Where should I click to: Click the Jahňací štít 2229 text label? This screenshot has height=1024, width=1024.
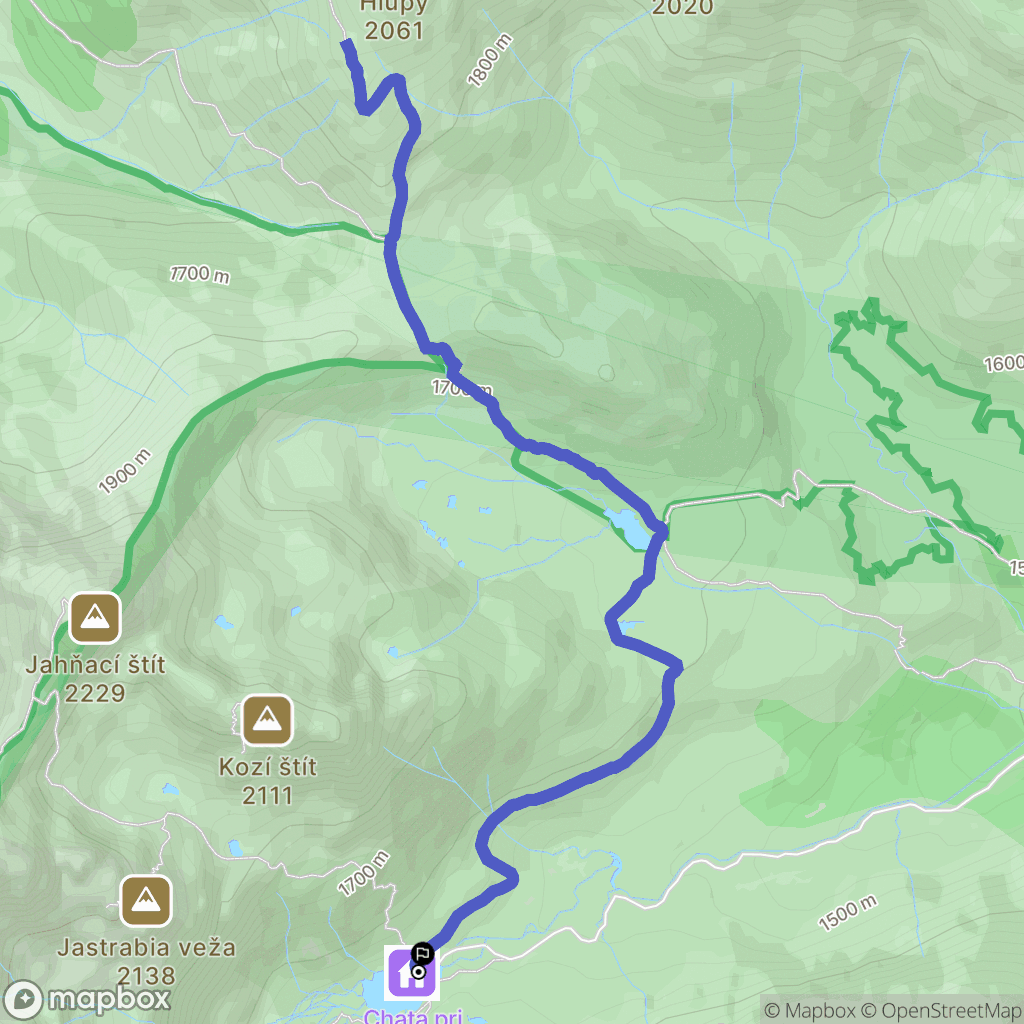pyautogui.click(x=95, y=679)
